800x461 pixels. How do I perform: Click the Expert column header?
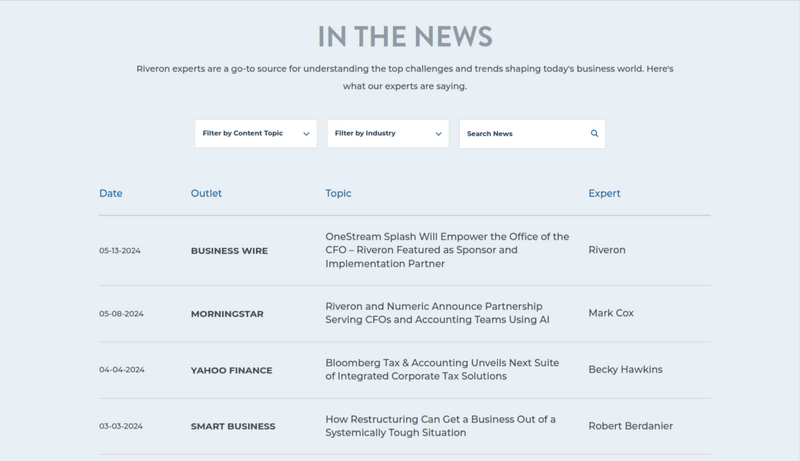[604, 193]
